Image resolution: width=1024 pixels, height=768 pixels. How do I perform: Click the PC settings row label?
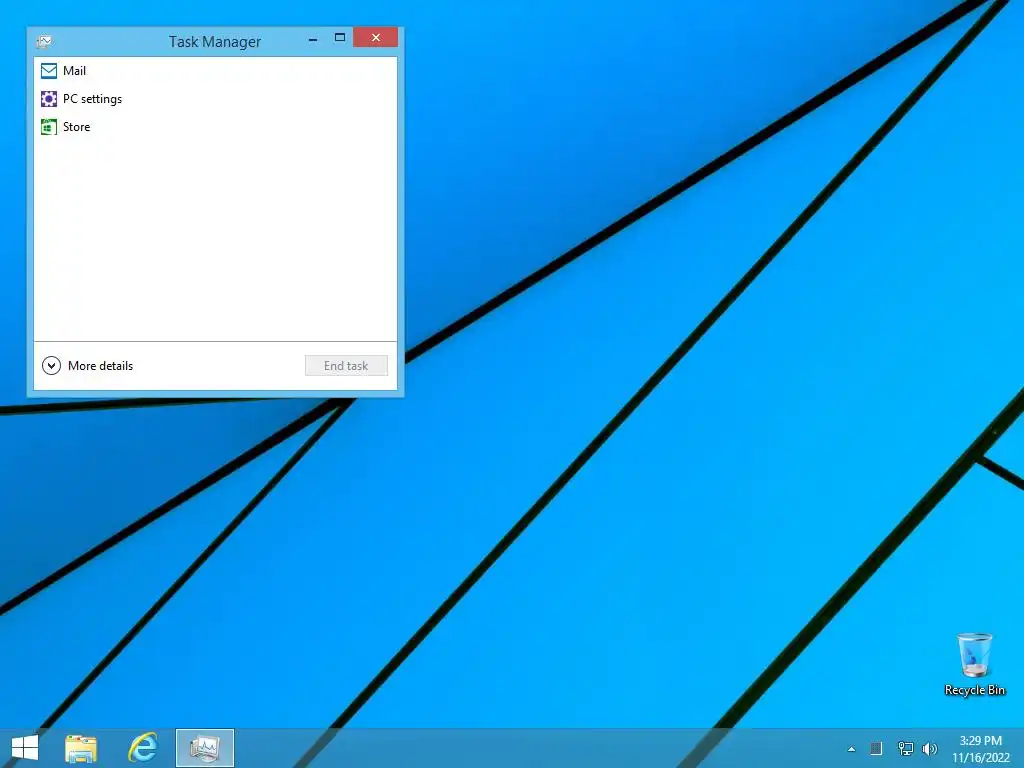92,99
